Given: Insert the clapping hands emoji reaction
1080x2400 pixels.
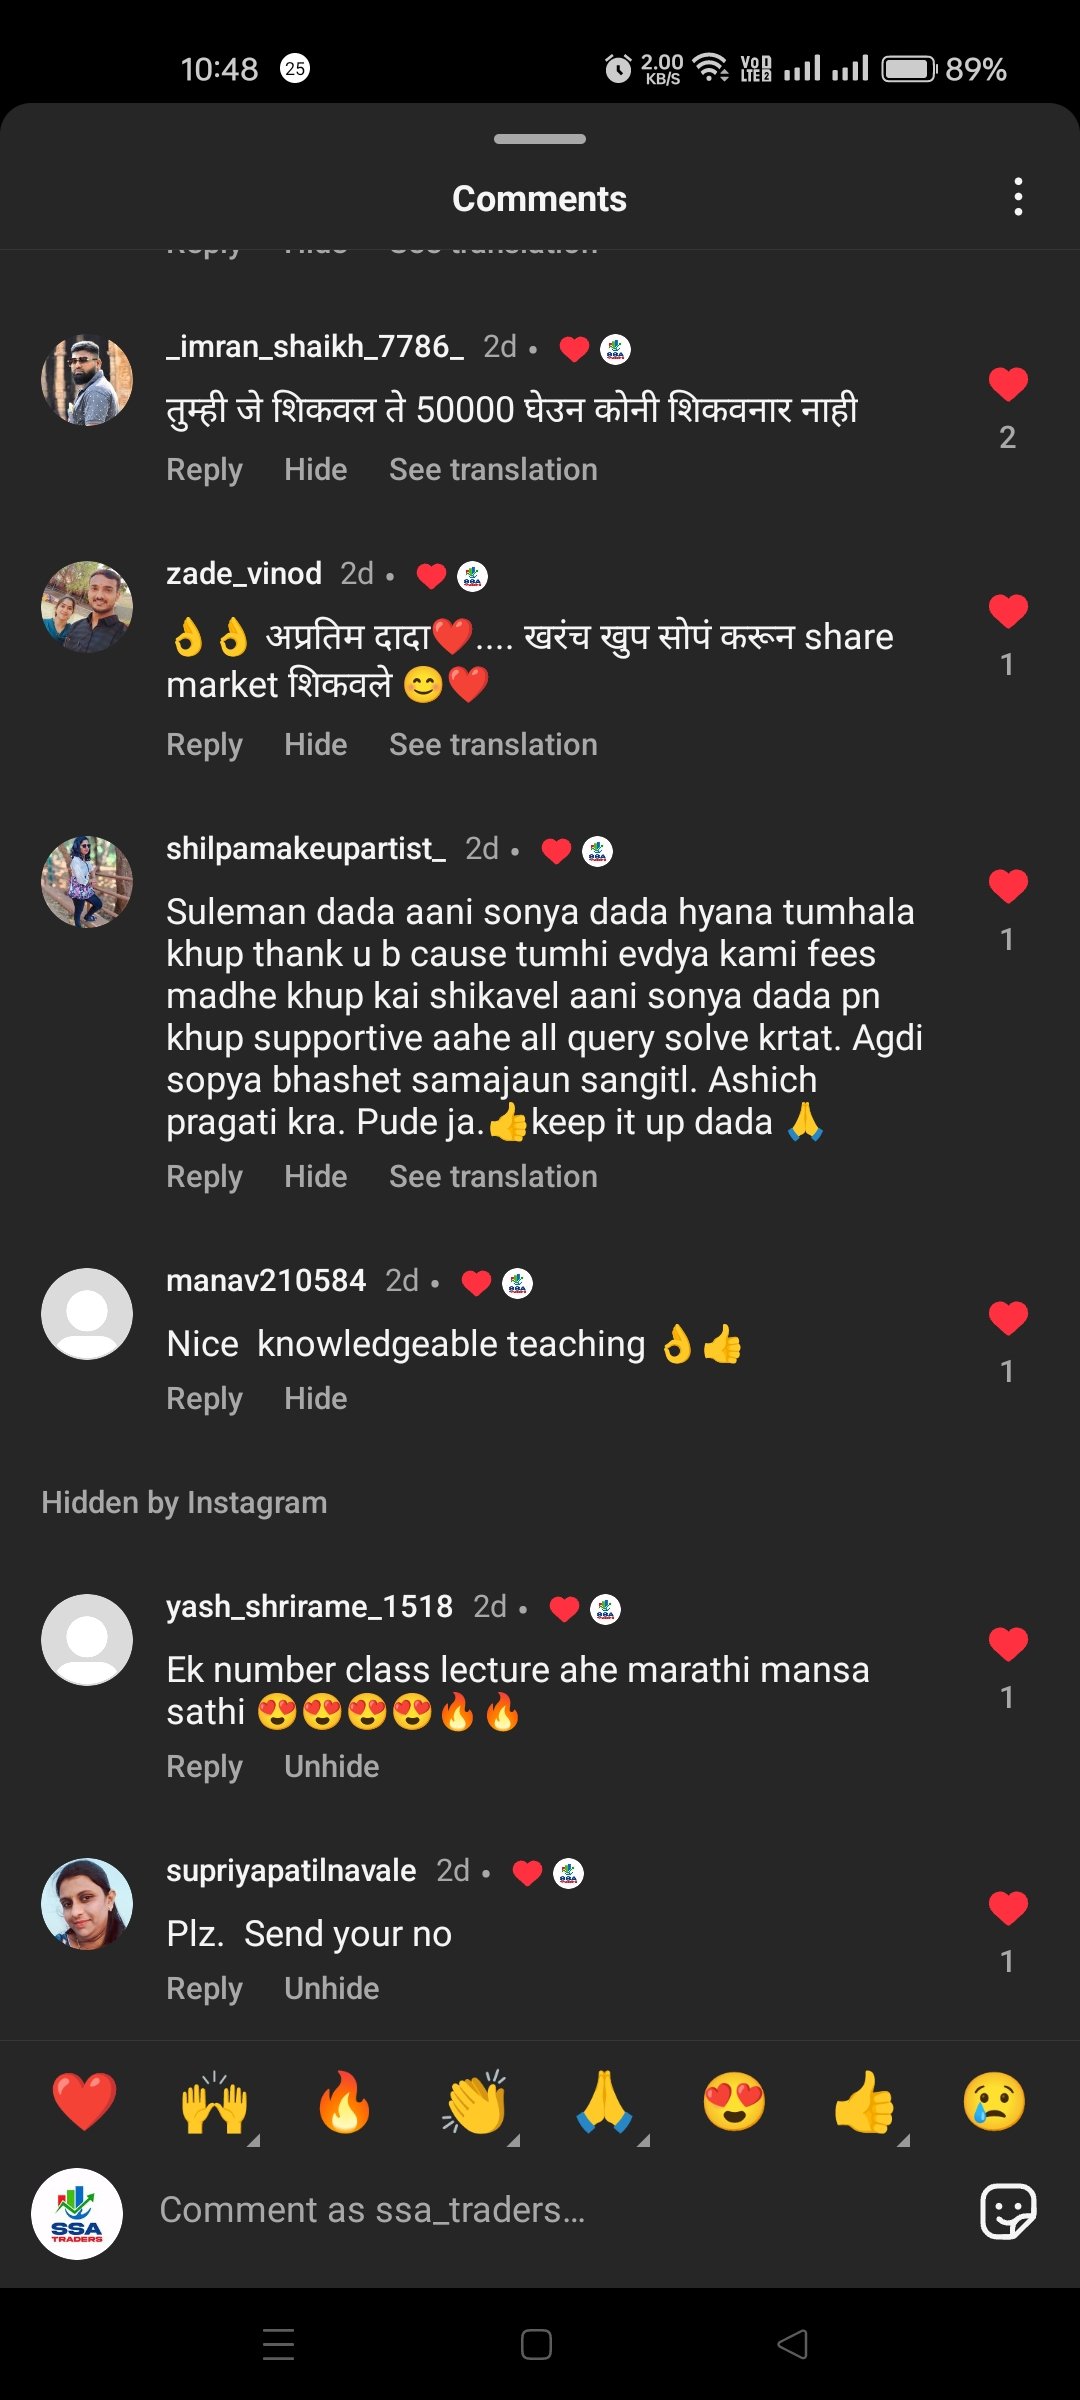Looking at the screenshot, I should point(475,2101).
